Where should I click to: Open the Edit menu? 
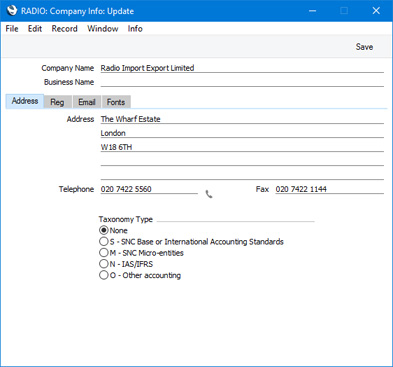coord(35,29)
